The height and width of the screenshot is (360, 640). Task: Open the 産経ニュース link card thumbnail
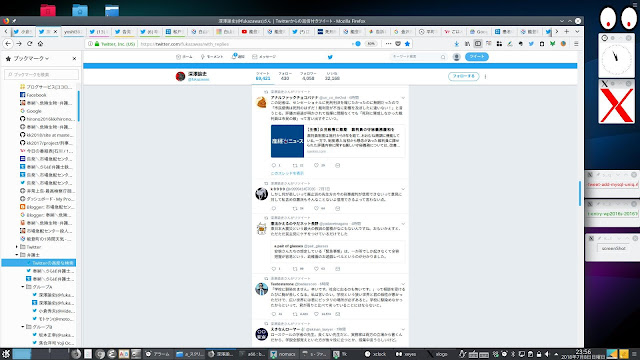pos(287,141)
